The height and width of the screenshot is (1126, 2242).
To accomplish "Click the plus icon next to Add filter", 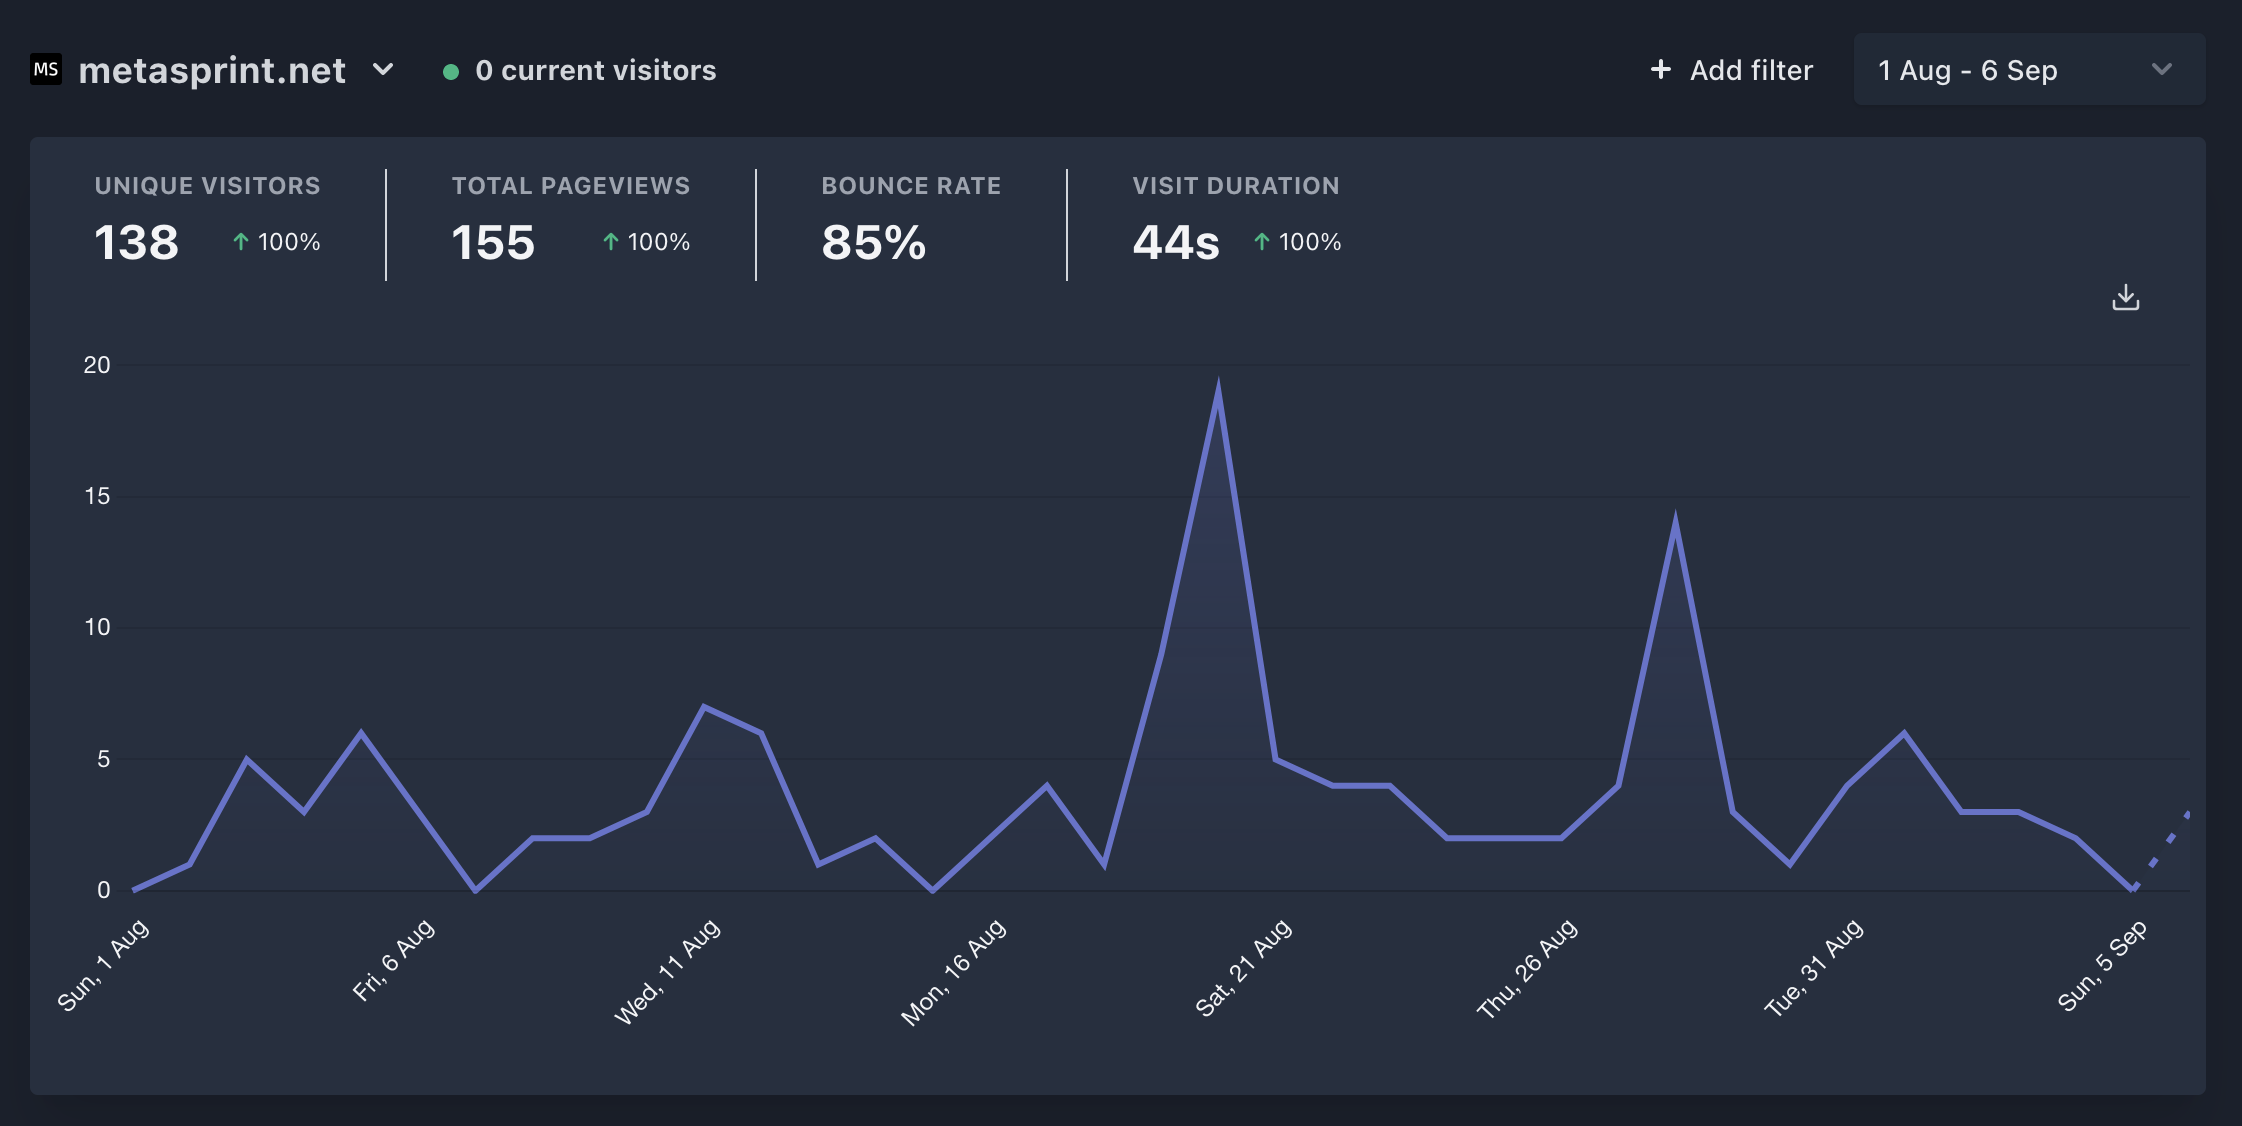I will [1659, 69].
